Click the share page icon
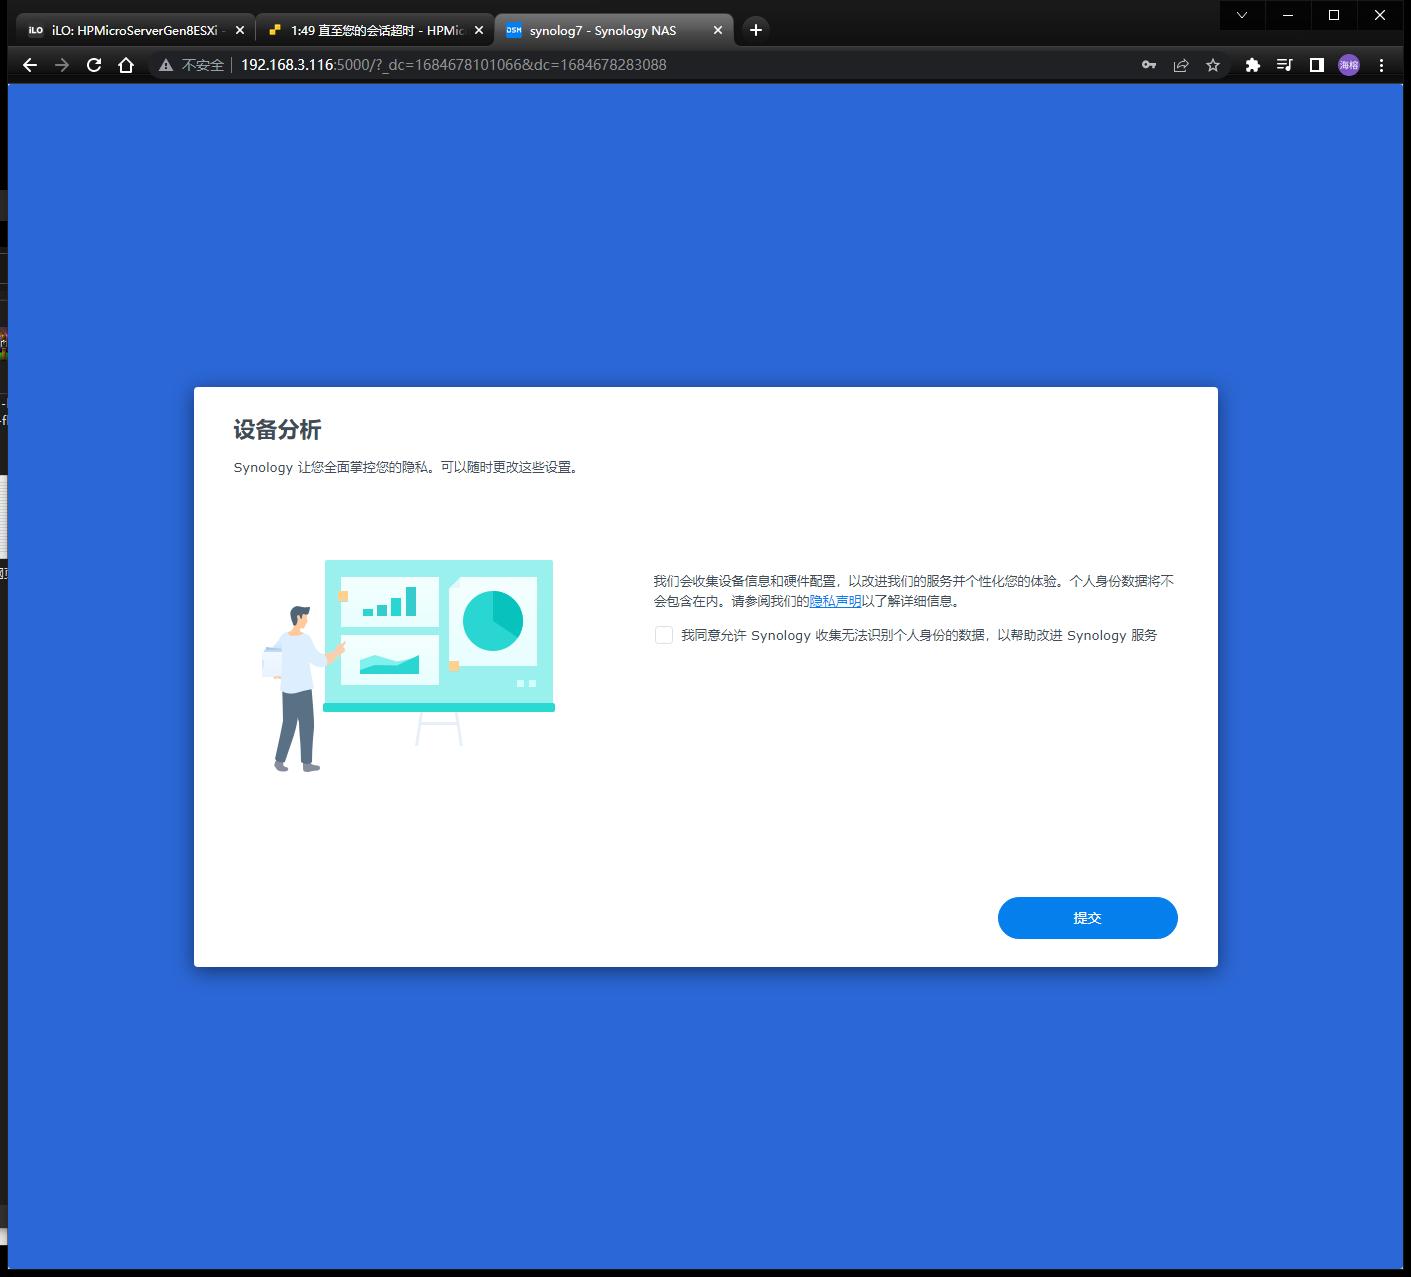Viewport: 1411px width, 1277px height. click(x=1181, y=64)
